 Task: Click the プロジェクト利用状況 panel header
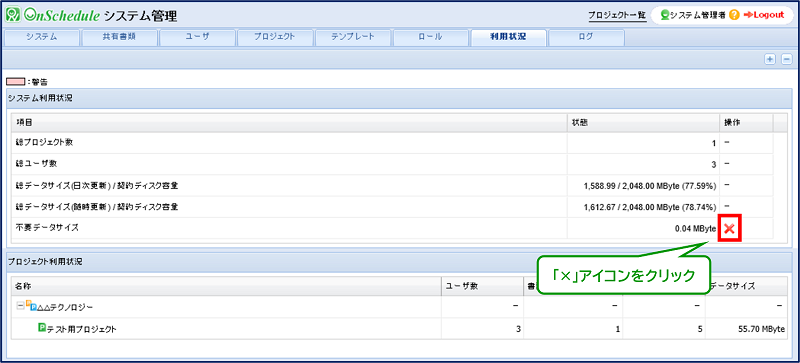click(x=400, y=261)
